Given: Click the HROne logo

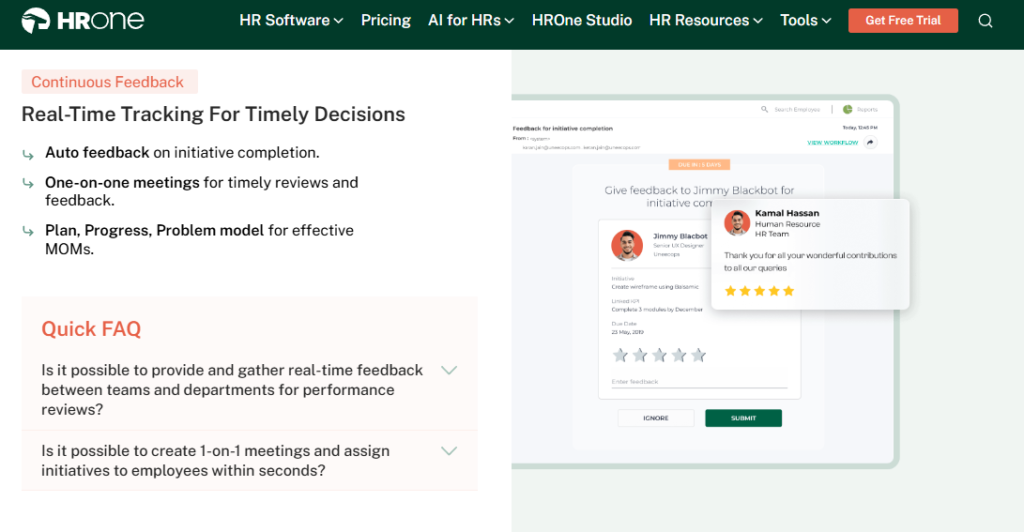Looking at the screenshot, I should pos(83,20).
